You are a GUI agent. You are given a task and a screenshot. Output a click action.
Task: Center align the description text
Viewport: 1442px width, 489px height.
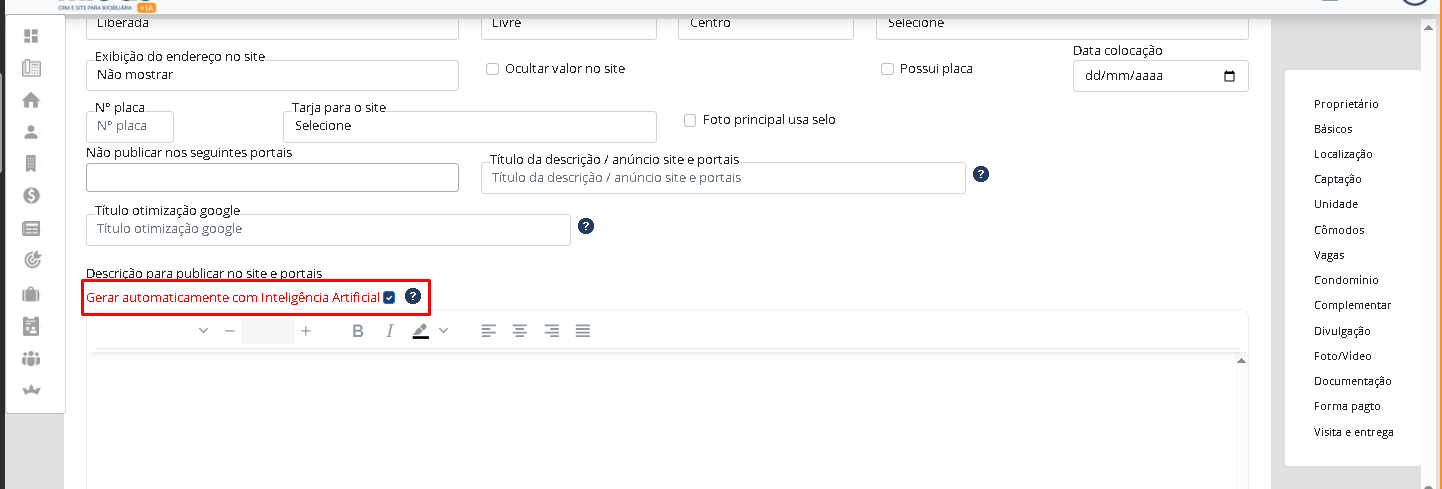coord(520,331)
